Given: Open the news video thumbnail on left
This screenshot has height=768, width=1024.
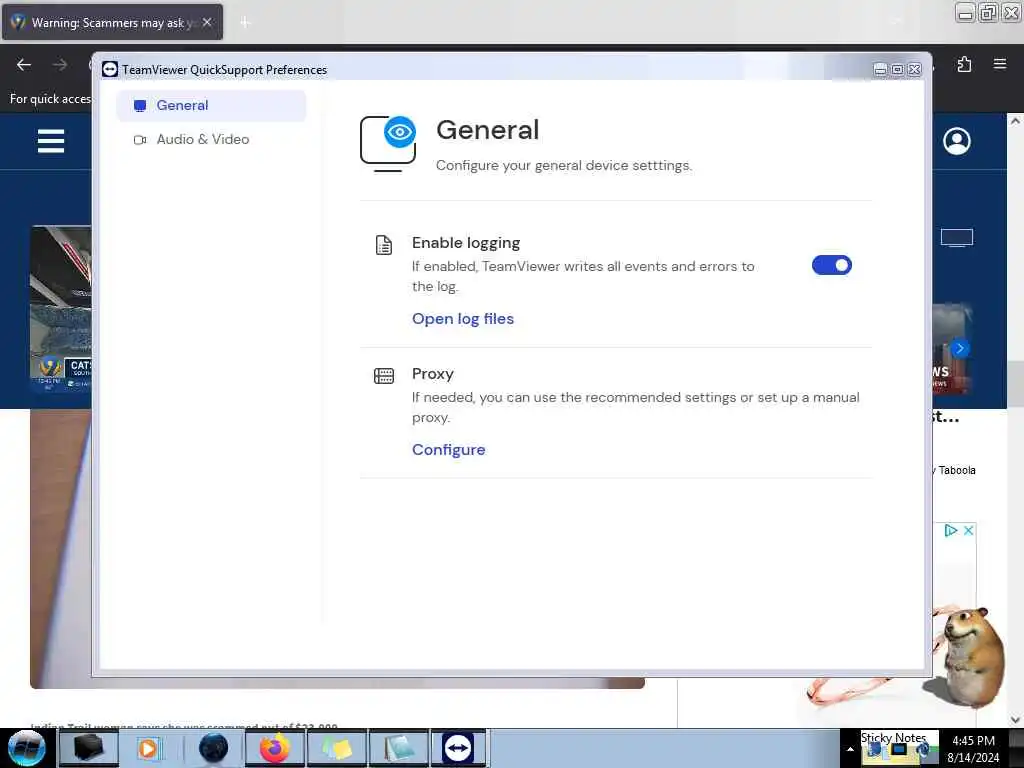Looking at the screenshot, I should tap(61, 308).
